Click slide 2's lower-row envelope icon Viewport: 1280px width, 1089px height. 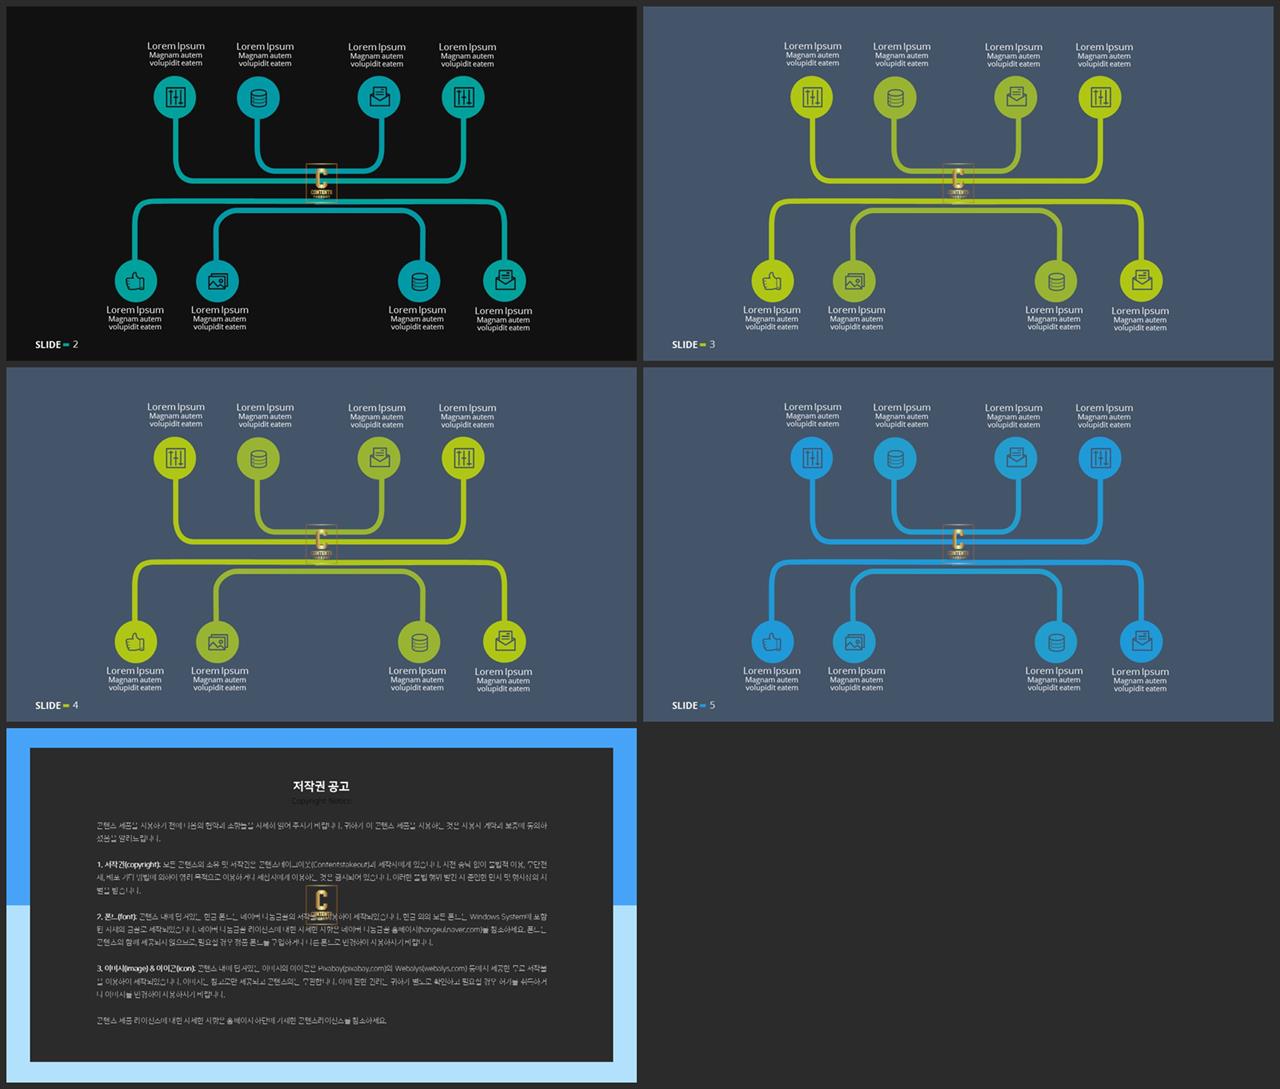click(505, 281)
